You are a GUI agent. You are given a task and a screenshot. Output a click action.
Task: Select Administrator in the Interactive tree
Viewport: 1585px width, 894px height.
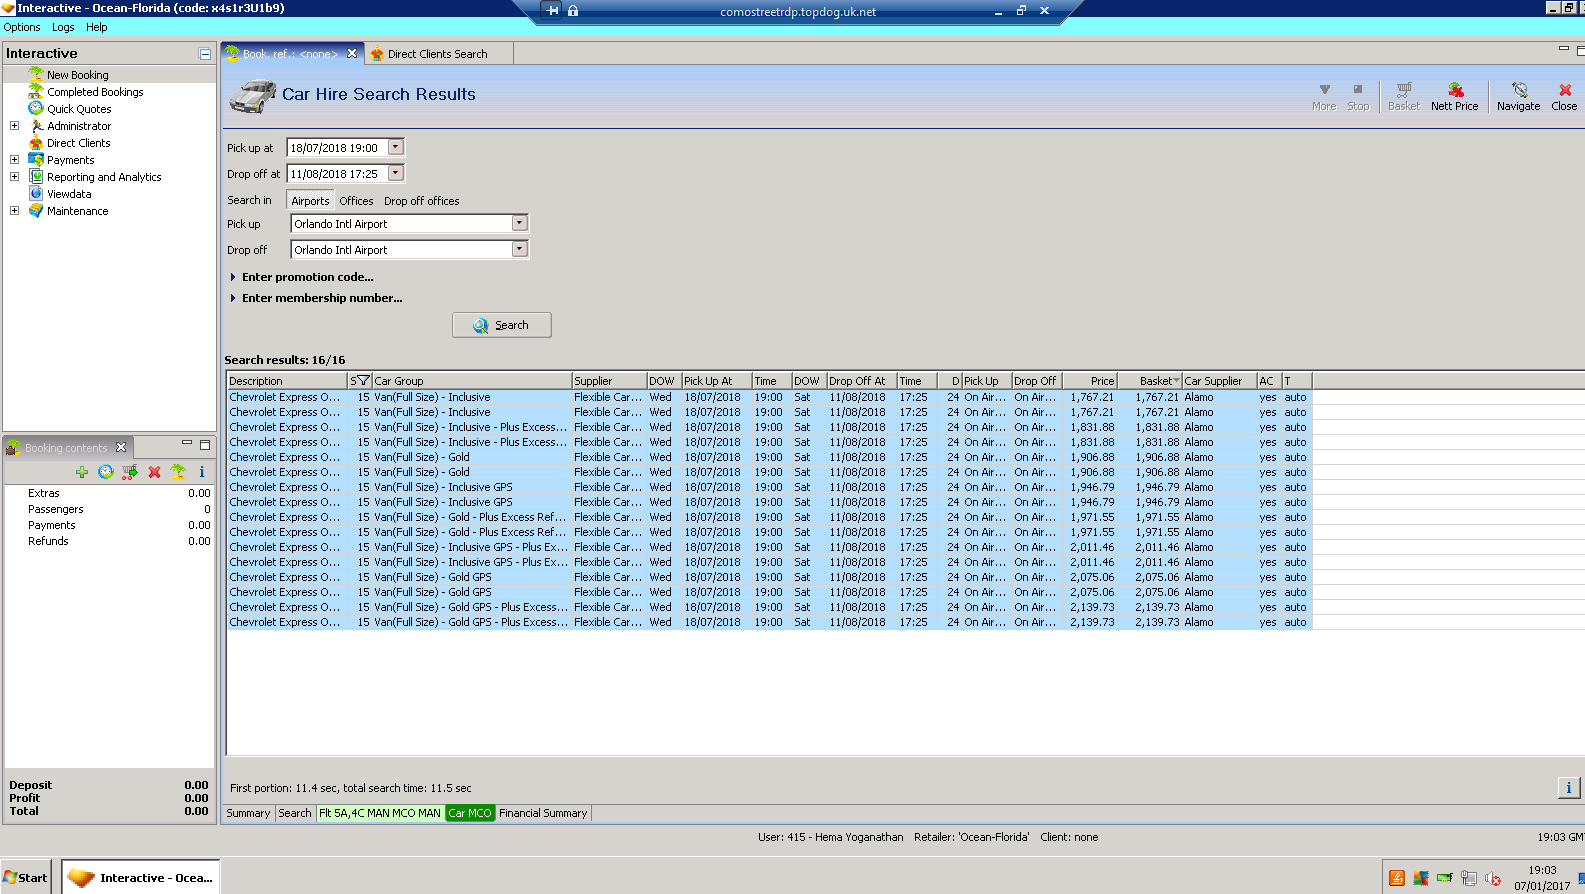79,126
